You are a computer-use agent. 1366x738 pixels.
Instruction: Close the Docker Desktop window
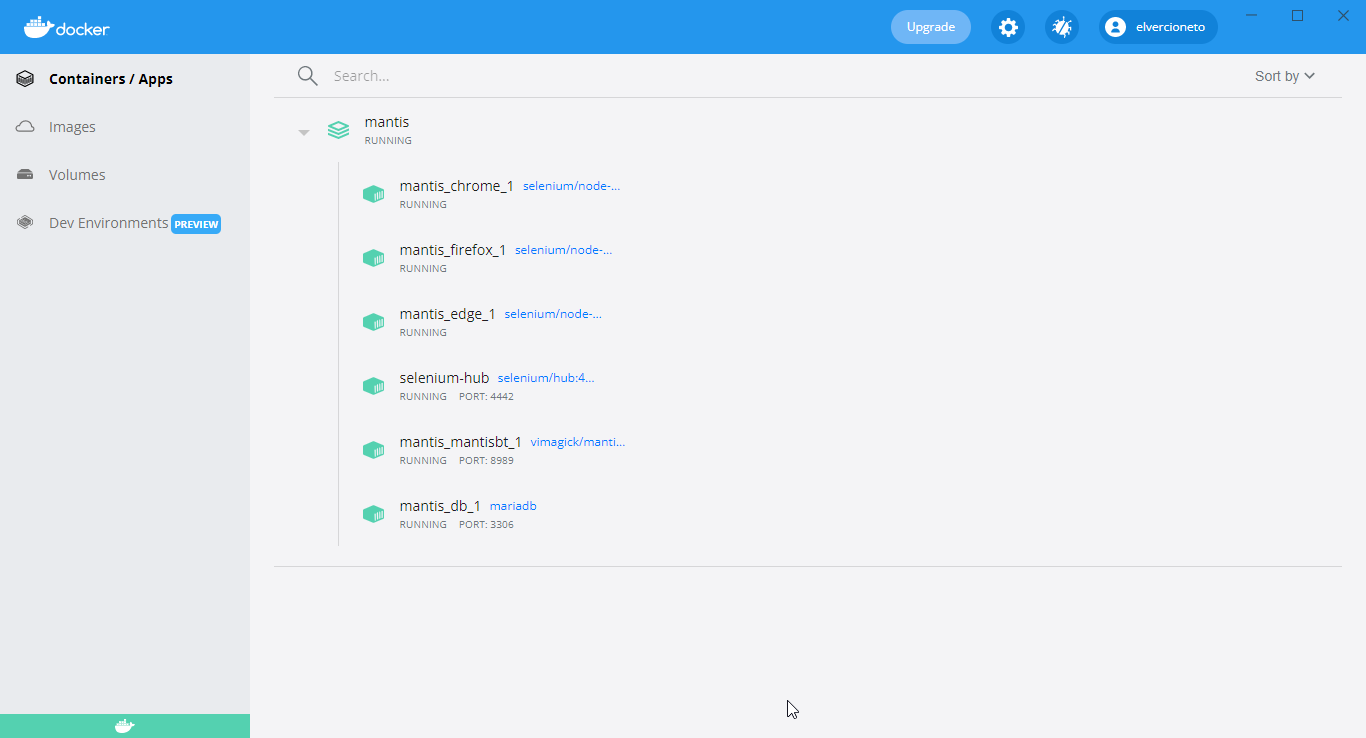pyautogui.click(x=1343, y=15)
